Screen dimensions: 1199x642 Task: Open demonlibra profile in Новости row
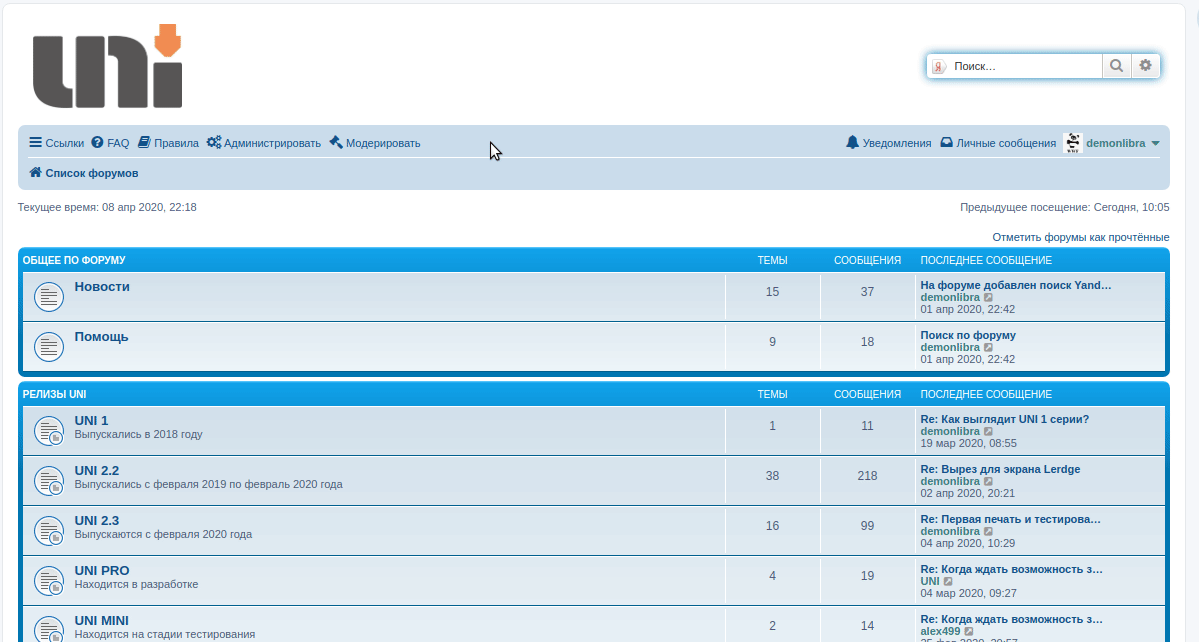(x=950, y=297)
